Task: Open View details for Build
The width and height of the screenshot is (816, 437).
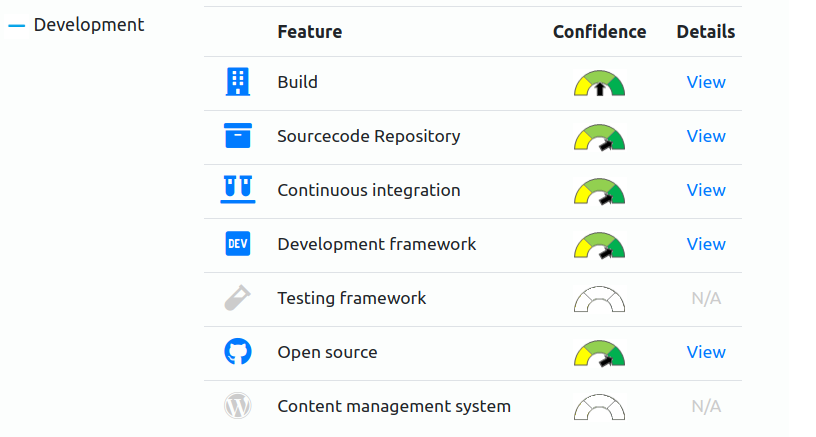Action: tap(706, 82)
